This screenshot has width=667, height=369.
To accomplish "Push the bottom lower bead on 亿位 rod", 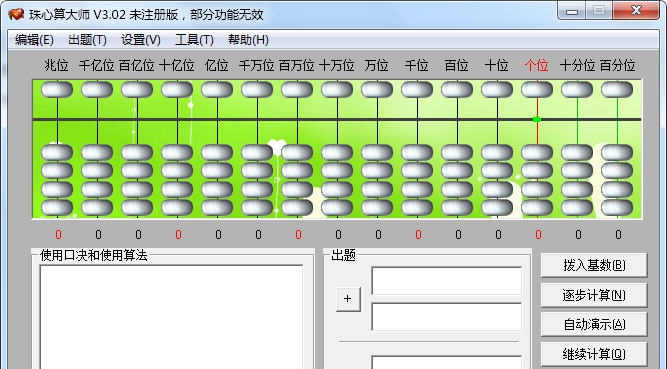I will 217,208.
